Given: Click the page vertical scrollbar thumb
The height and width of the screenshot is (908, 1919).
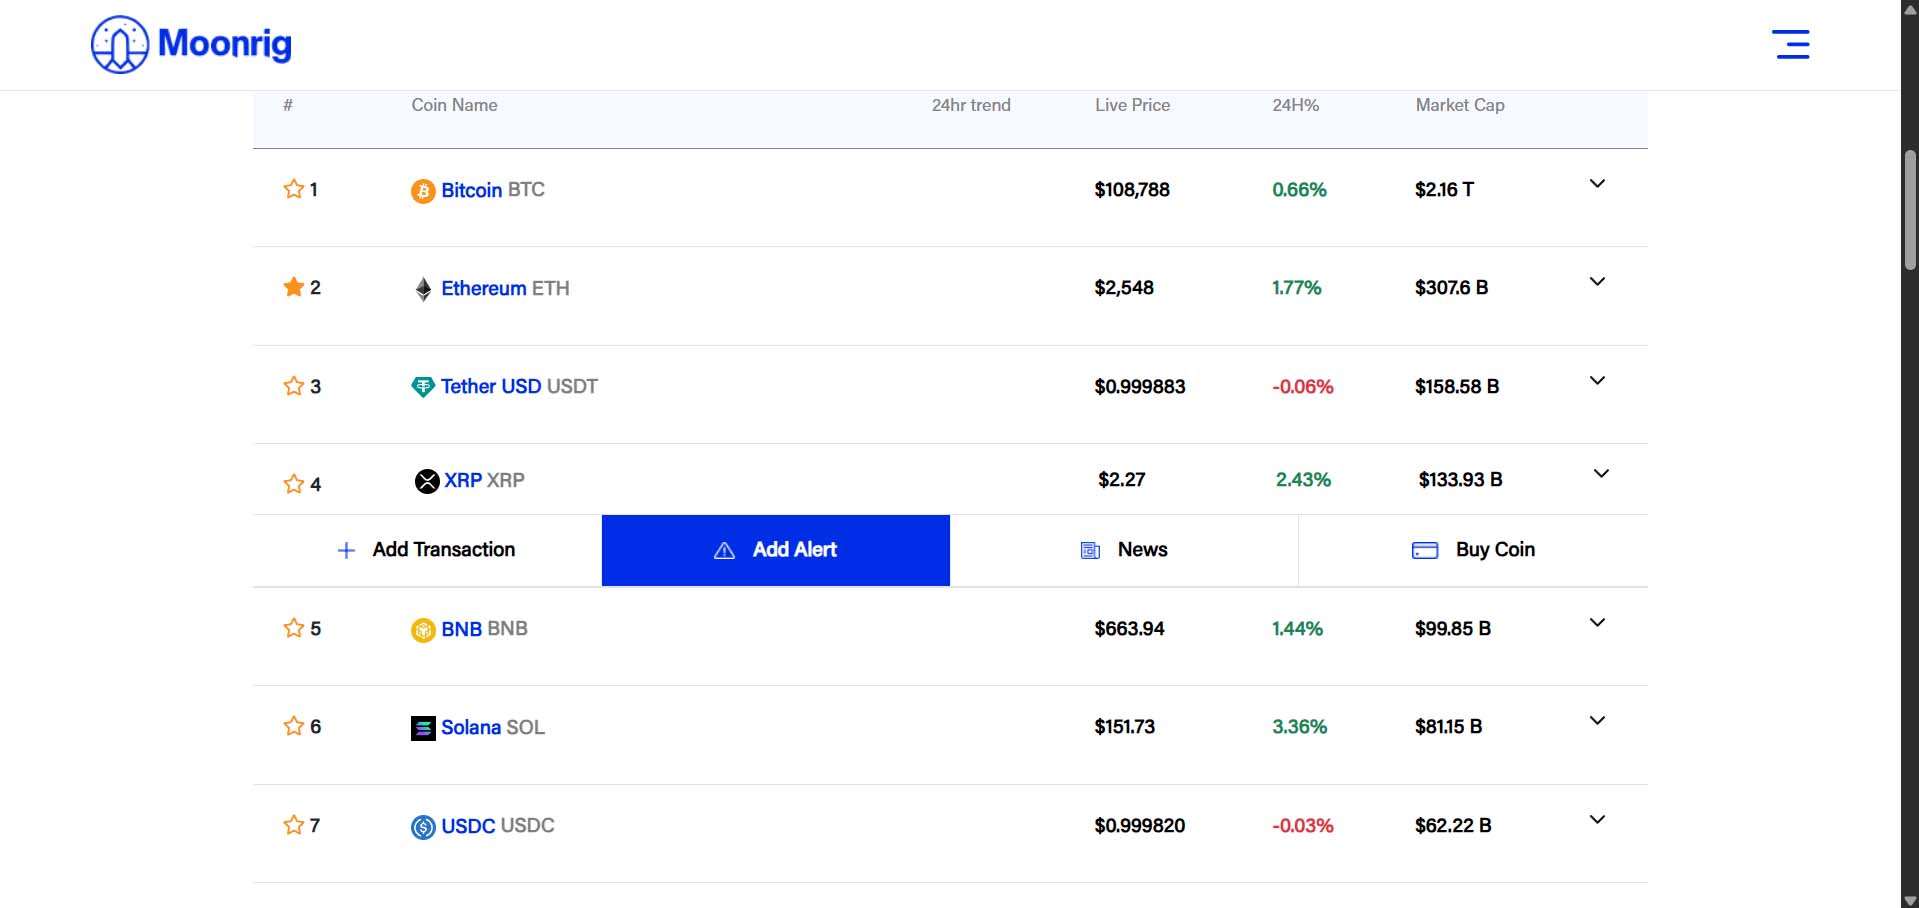Looking at the screenshot, I should (x=1910, y=210).
